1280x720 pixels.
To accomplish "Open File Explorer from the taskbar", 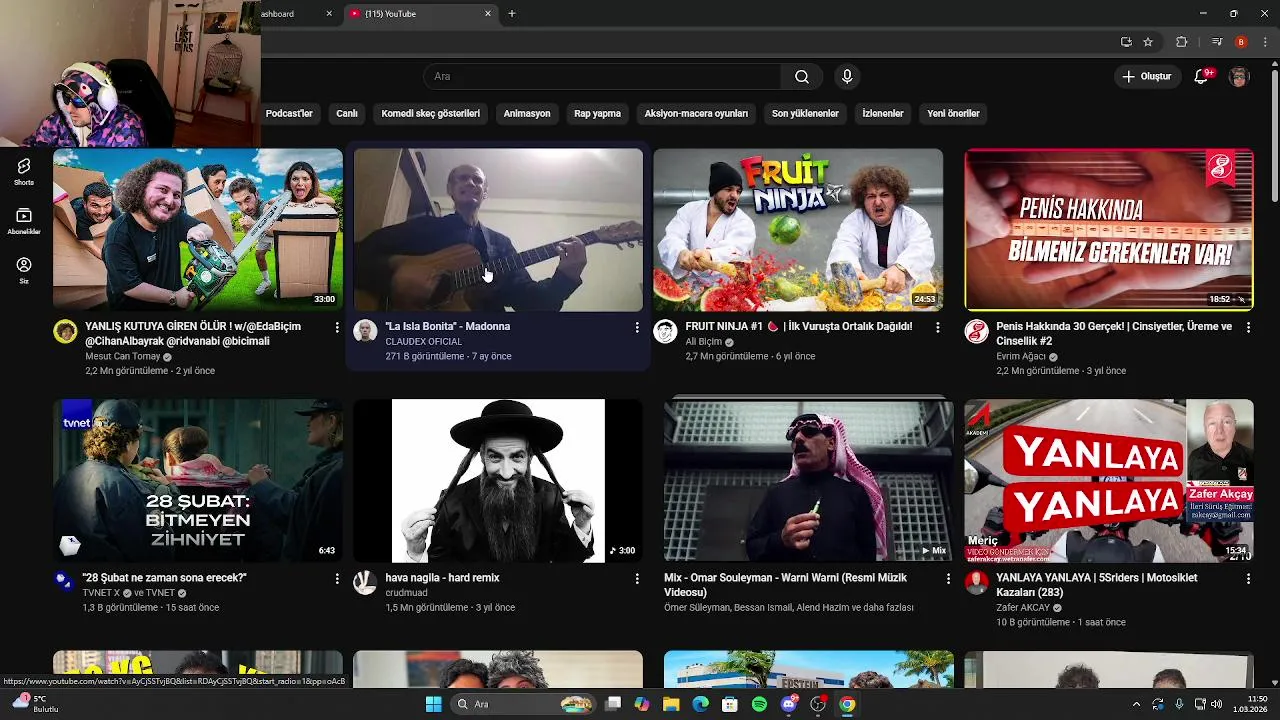I will coord(671,704).
